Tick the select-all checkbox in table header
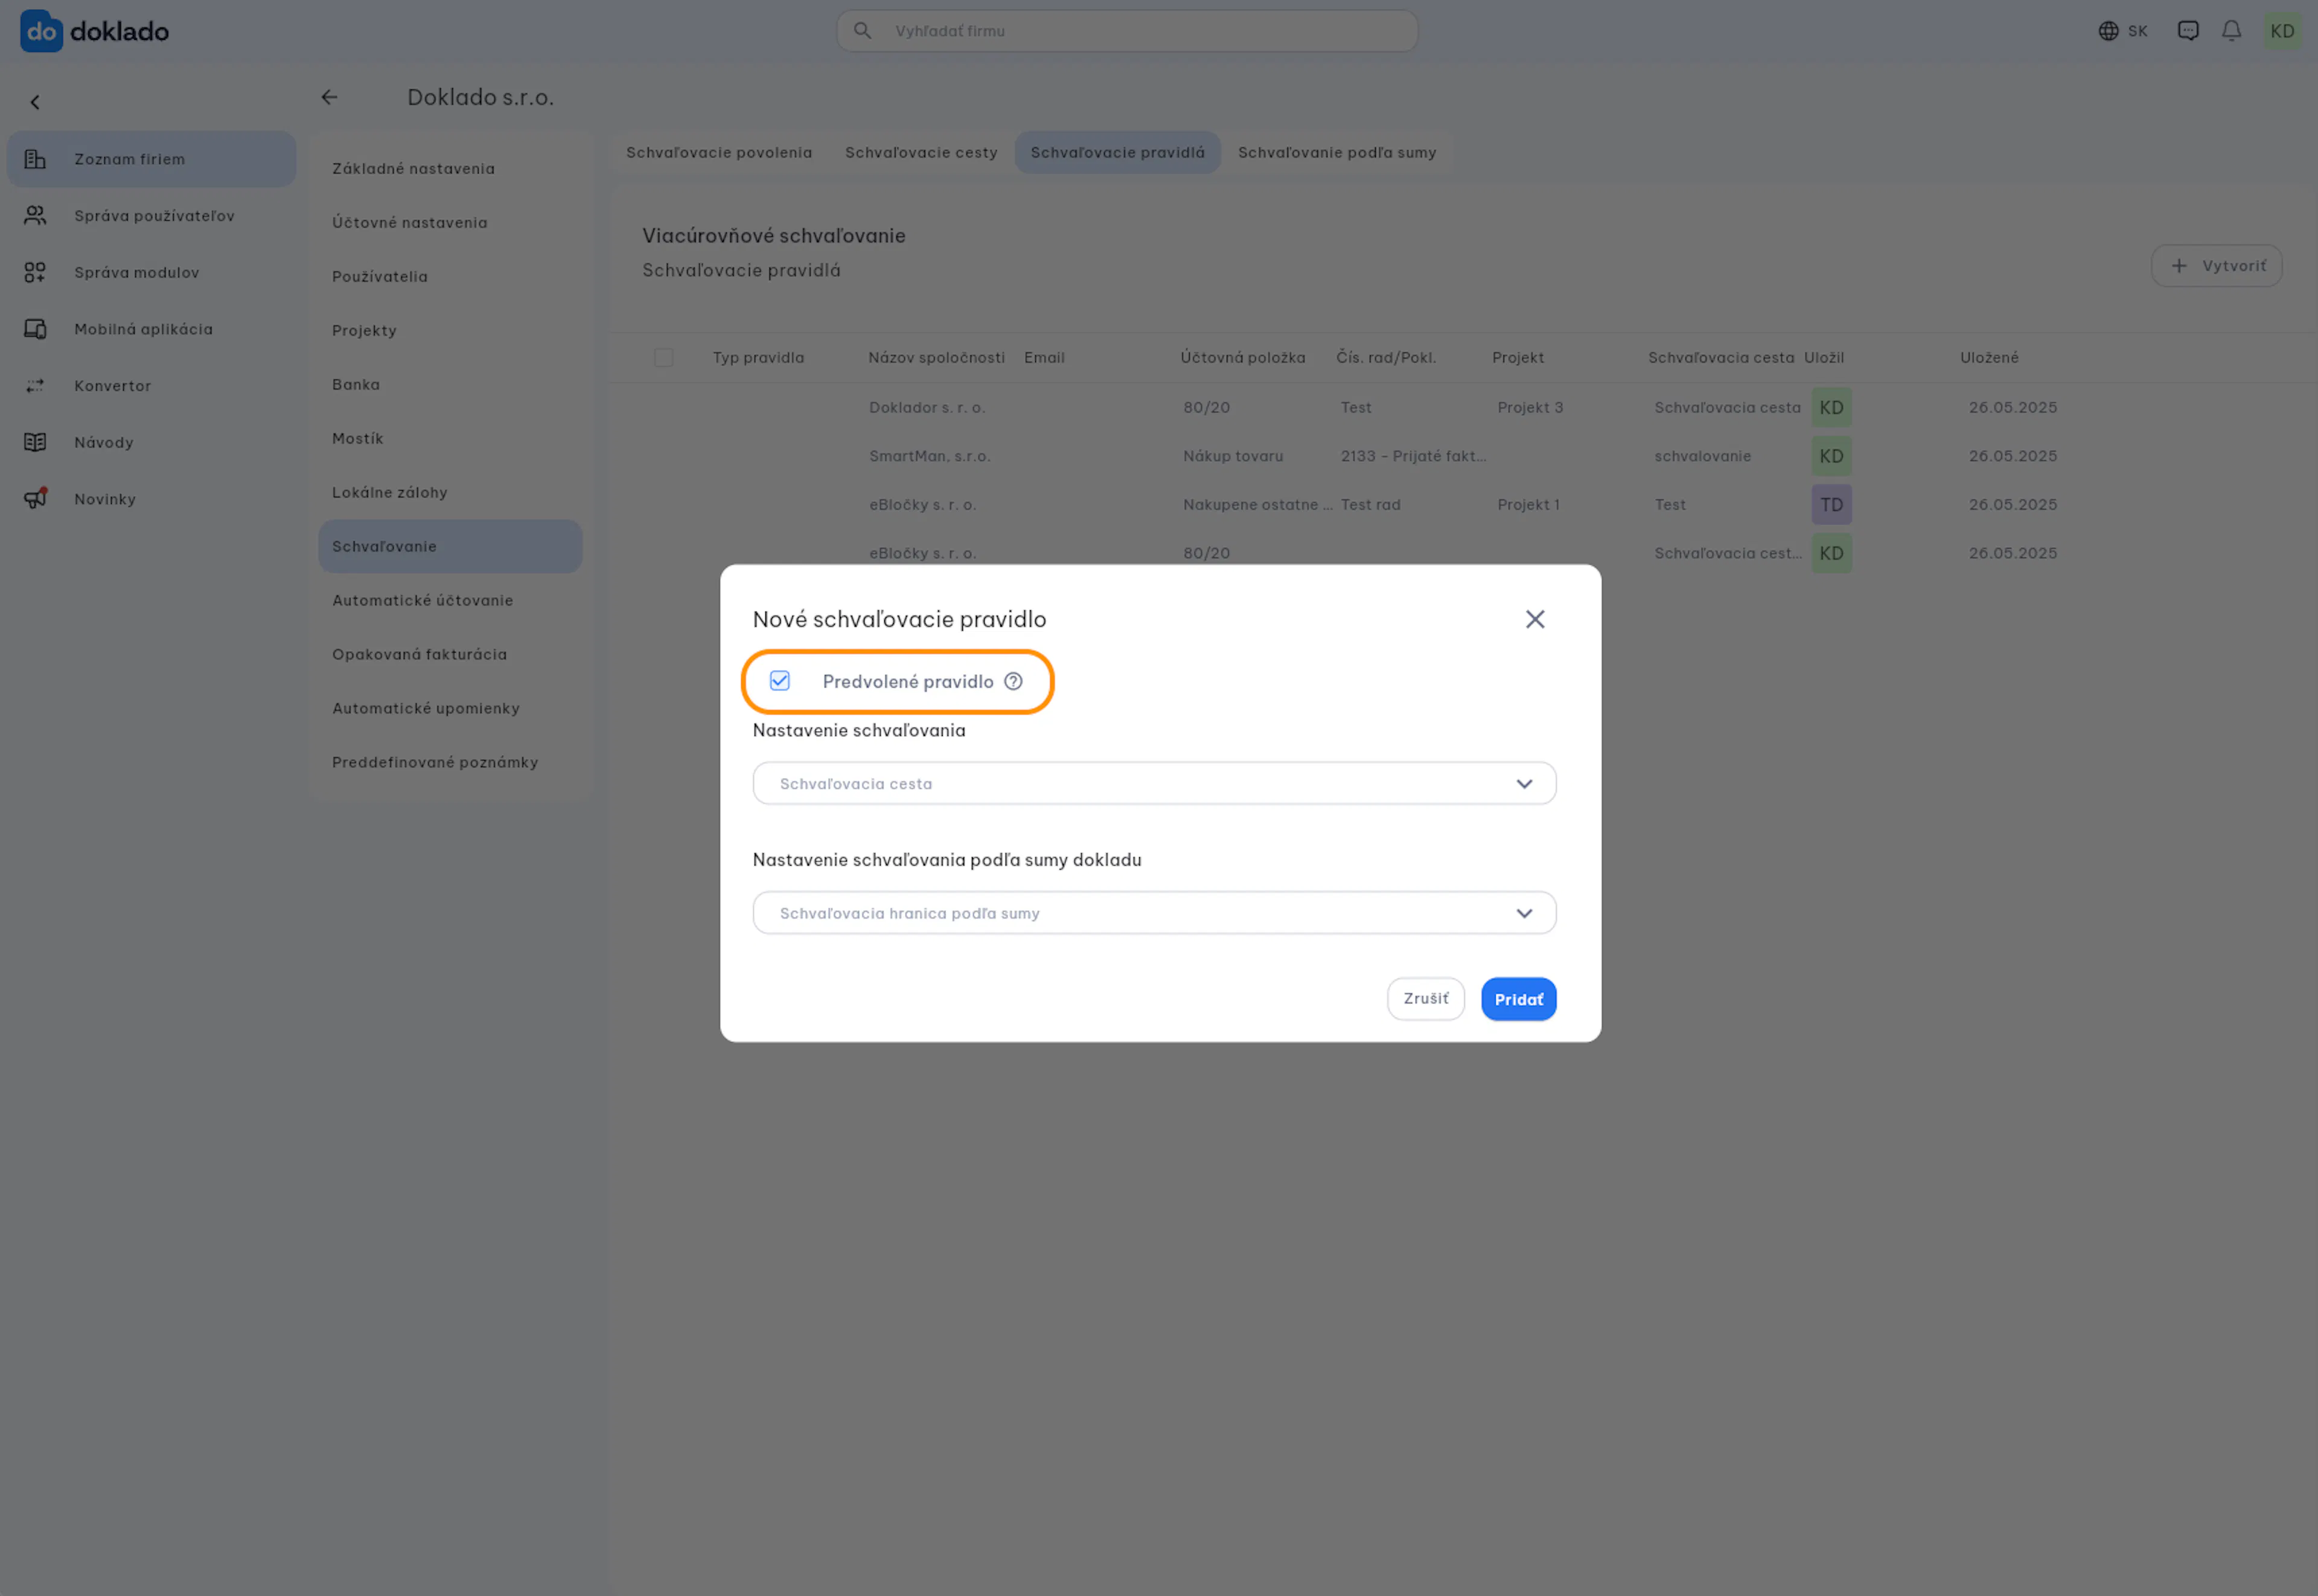2318x1596 pixels. pos(663,358)
